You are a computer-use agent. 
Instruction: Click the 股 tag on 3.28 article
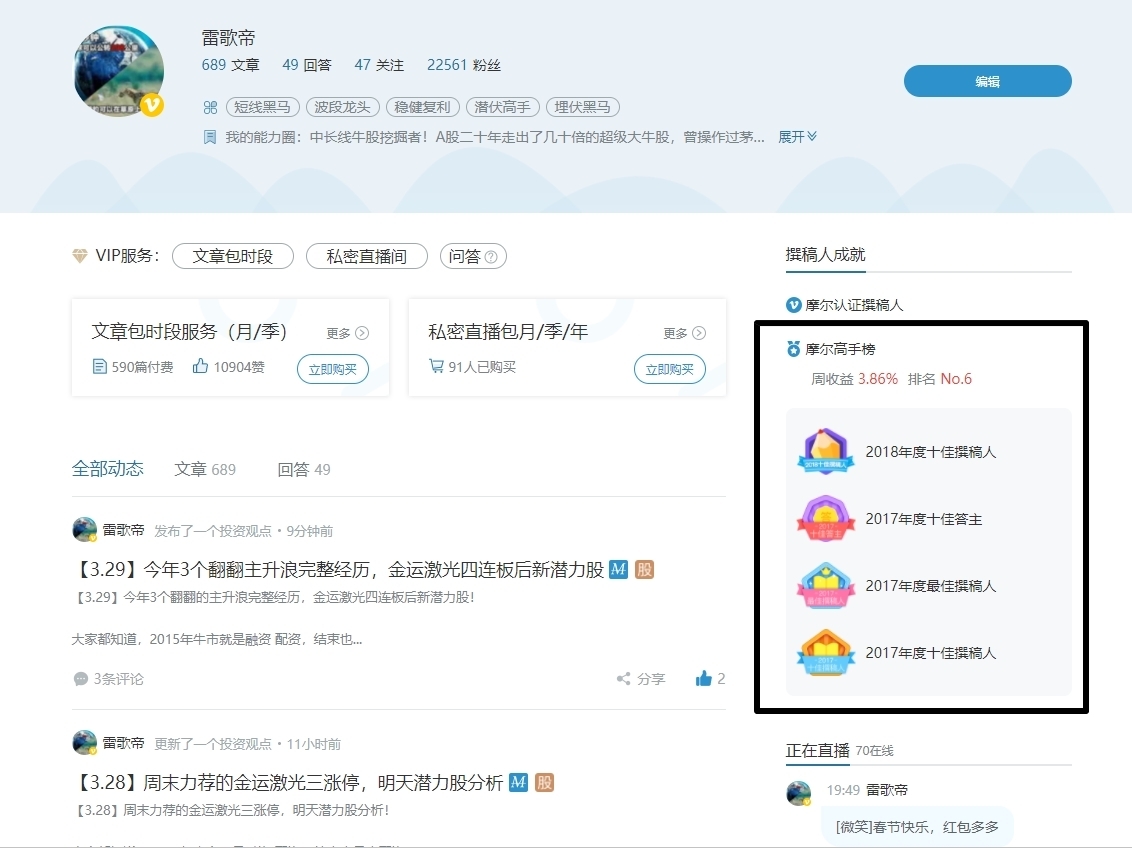pyautogui.click(x=544, y=782)
